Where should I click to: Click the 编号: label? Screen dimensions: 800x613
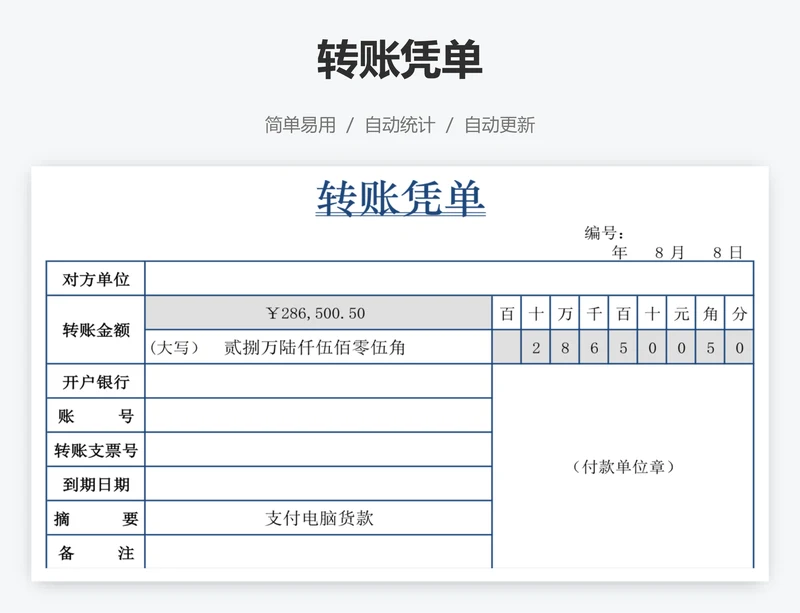pos(604,233)
